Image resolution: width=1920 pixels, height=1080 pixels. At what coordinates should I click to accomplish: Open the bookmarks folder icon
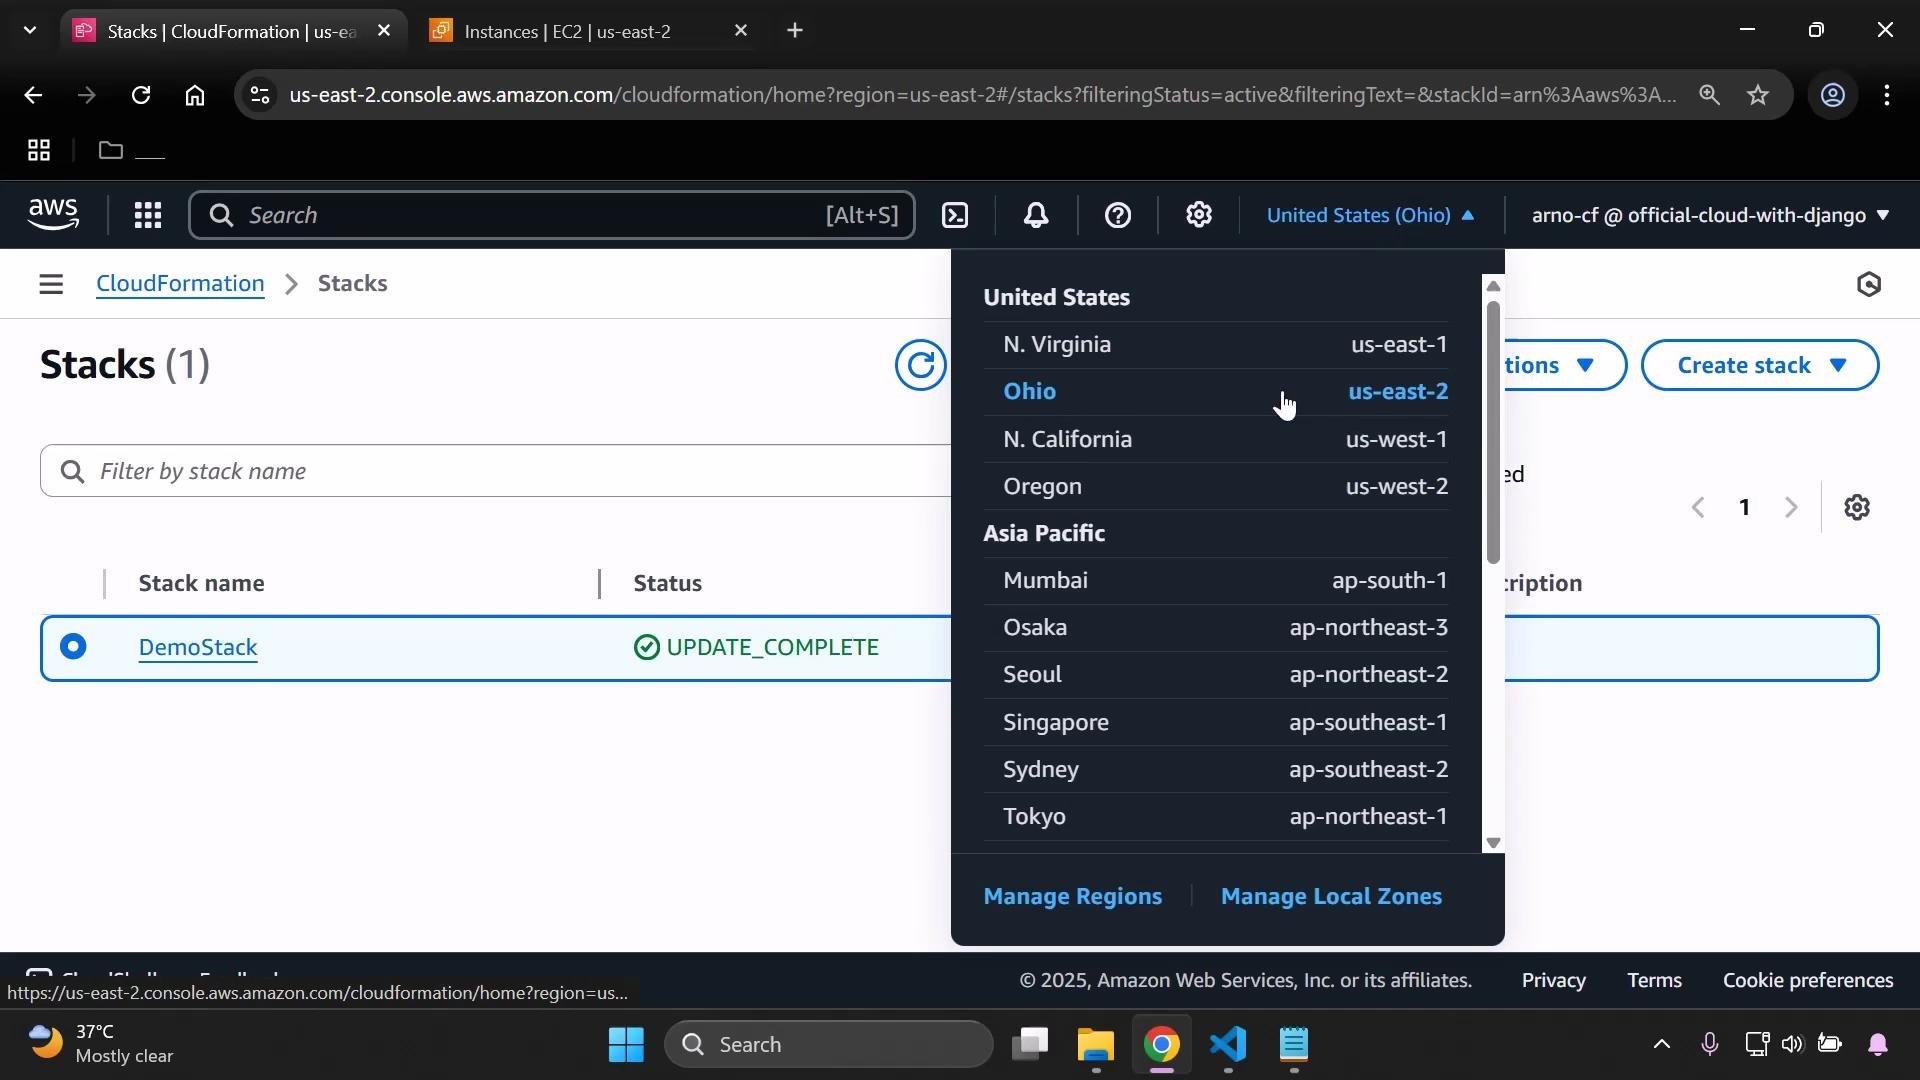(111, 151)
